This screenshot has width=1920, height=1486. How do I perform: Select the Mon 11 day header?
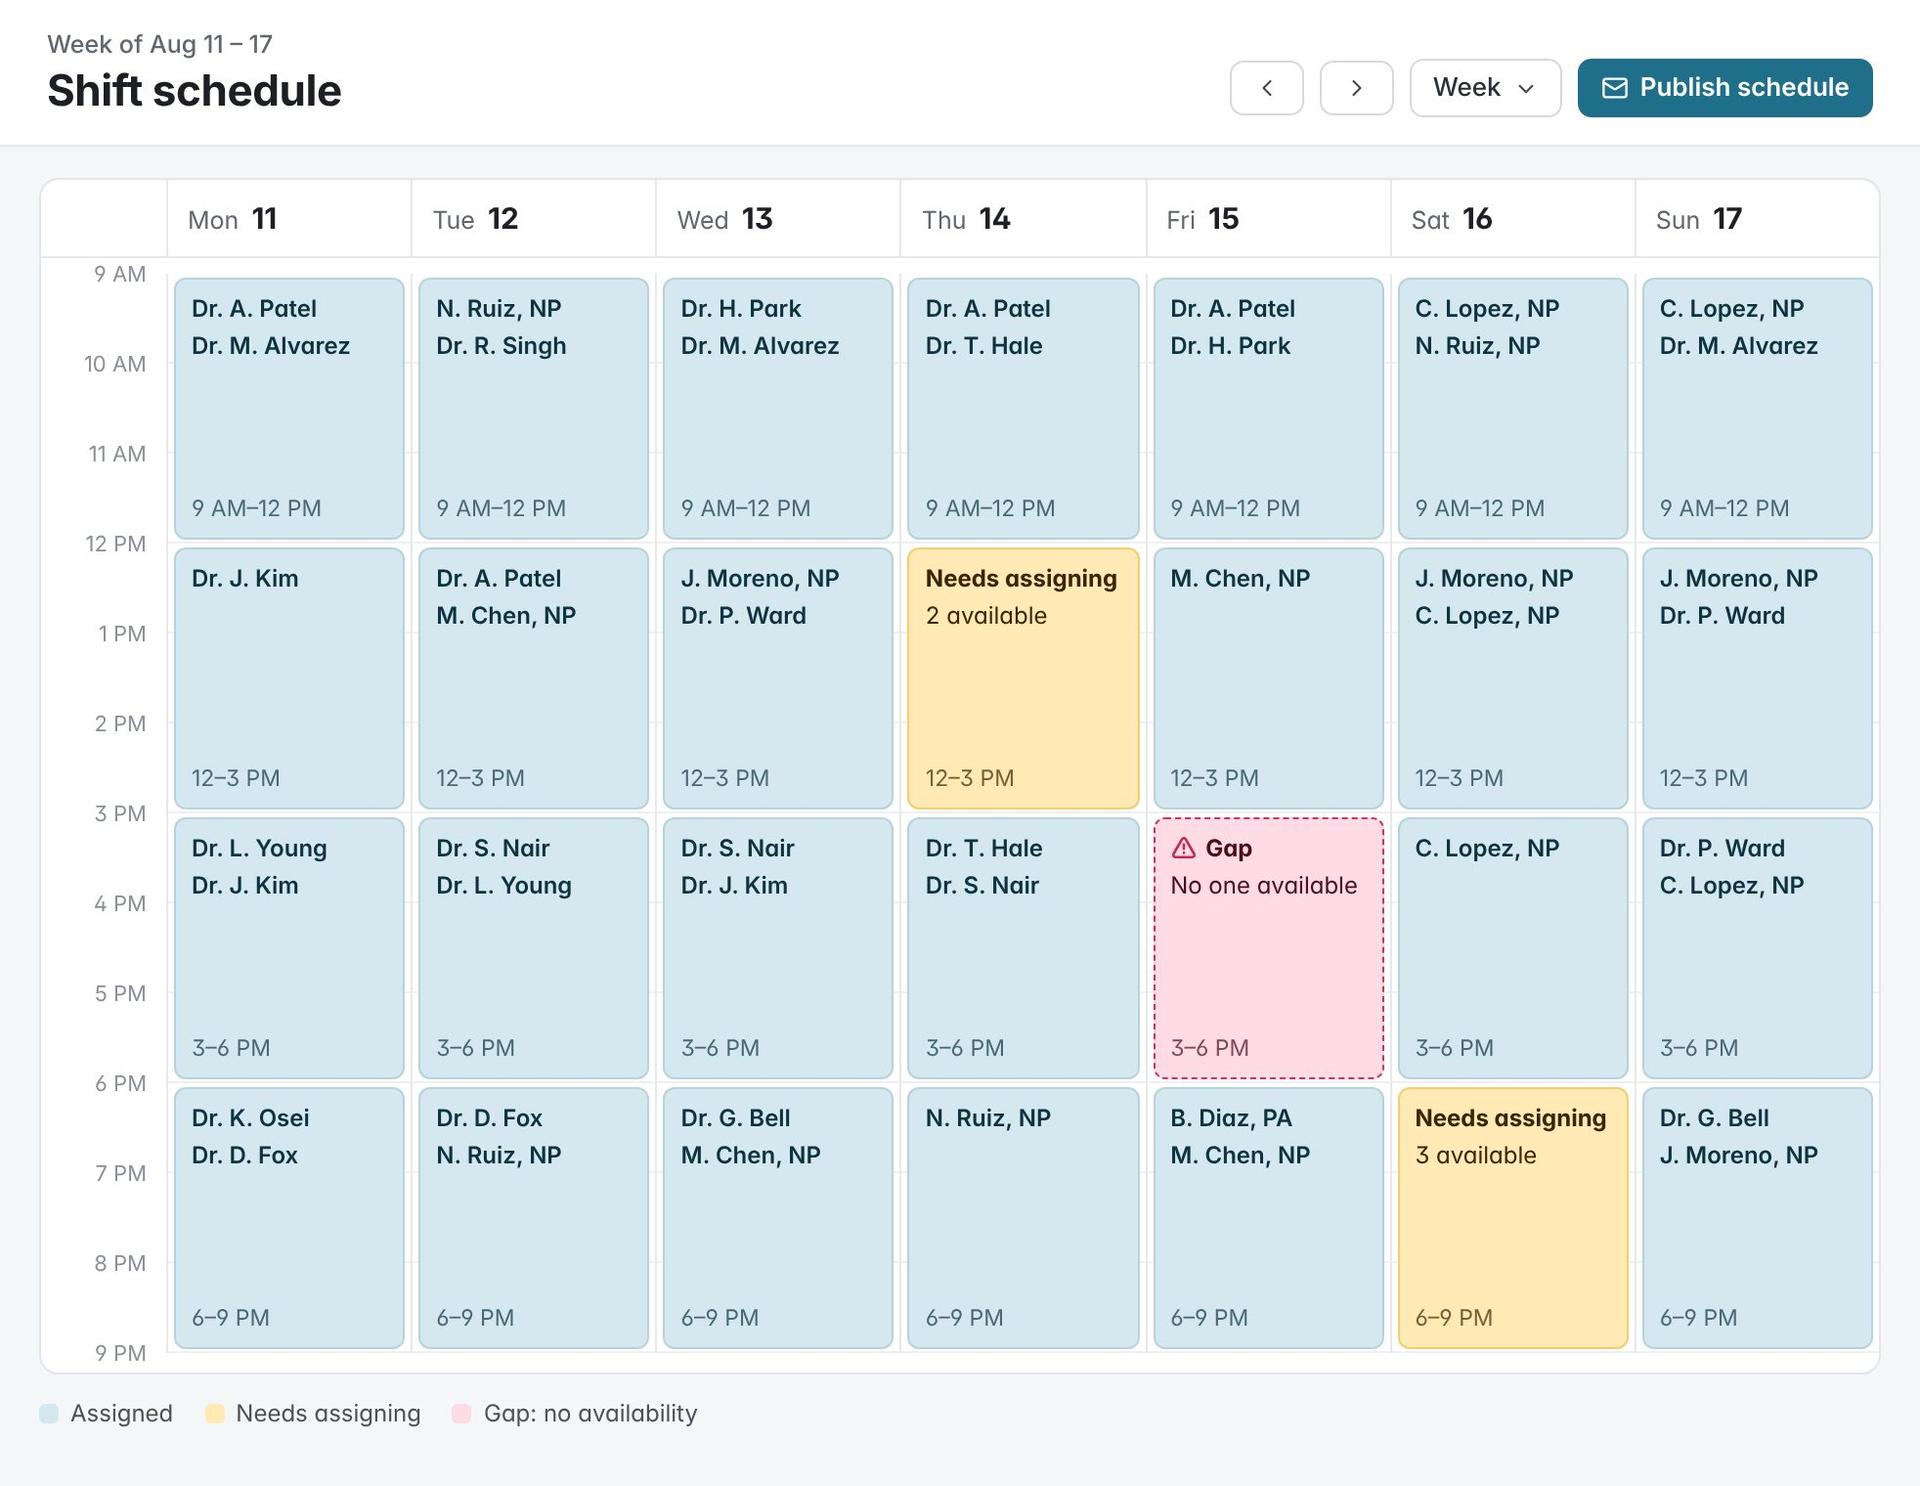click(x=289, y=219)
